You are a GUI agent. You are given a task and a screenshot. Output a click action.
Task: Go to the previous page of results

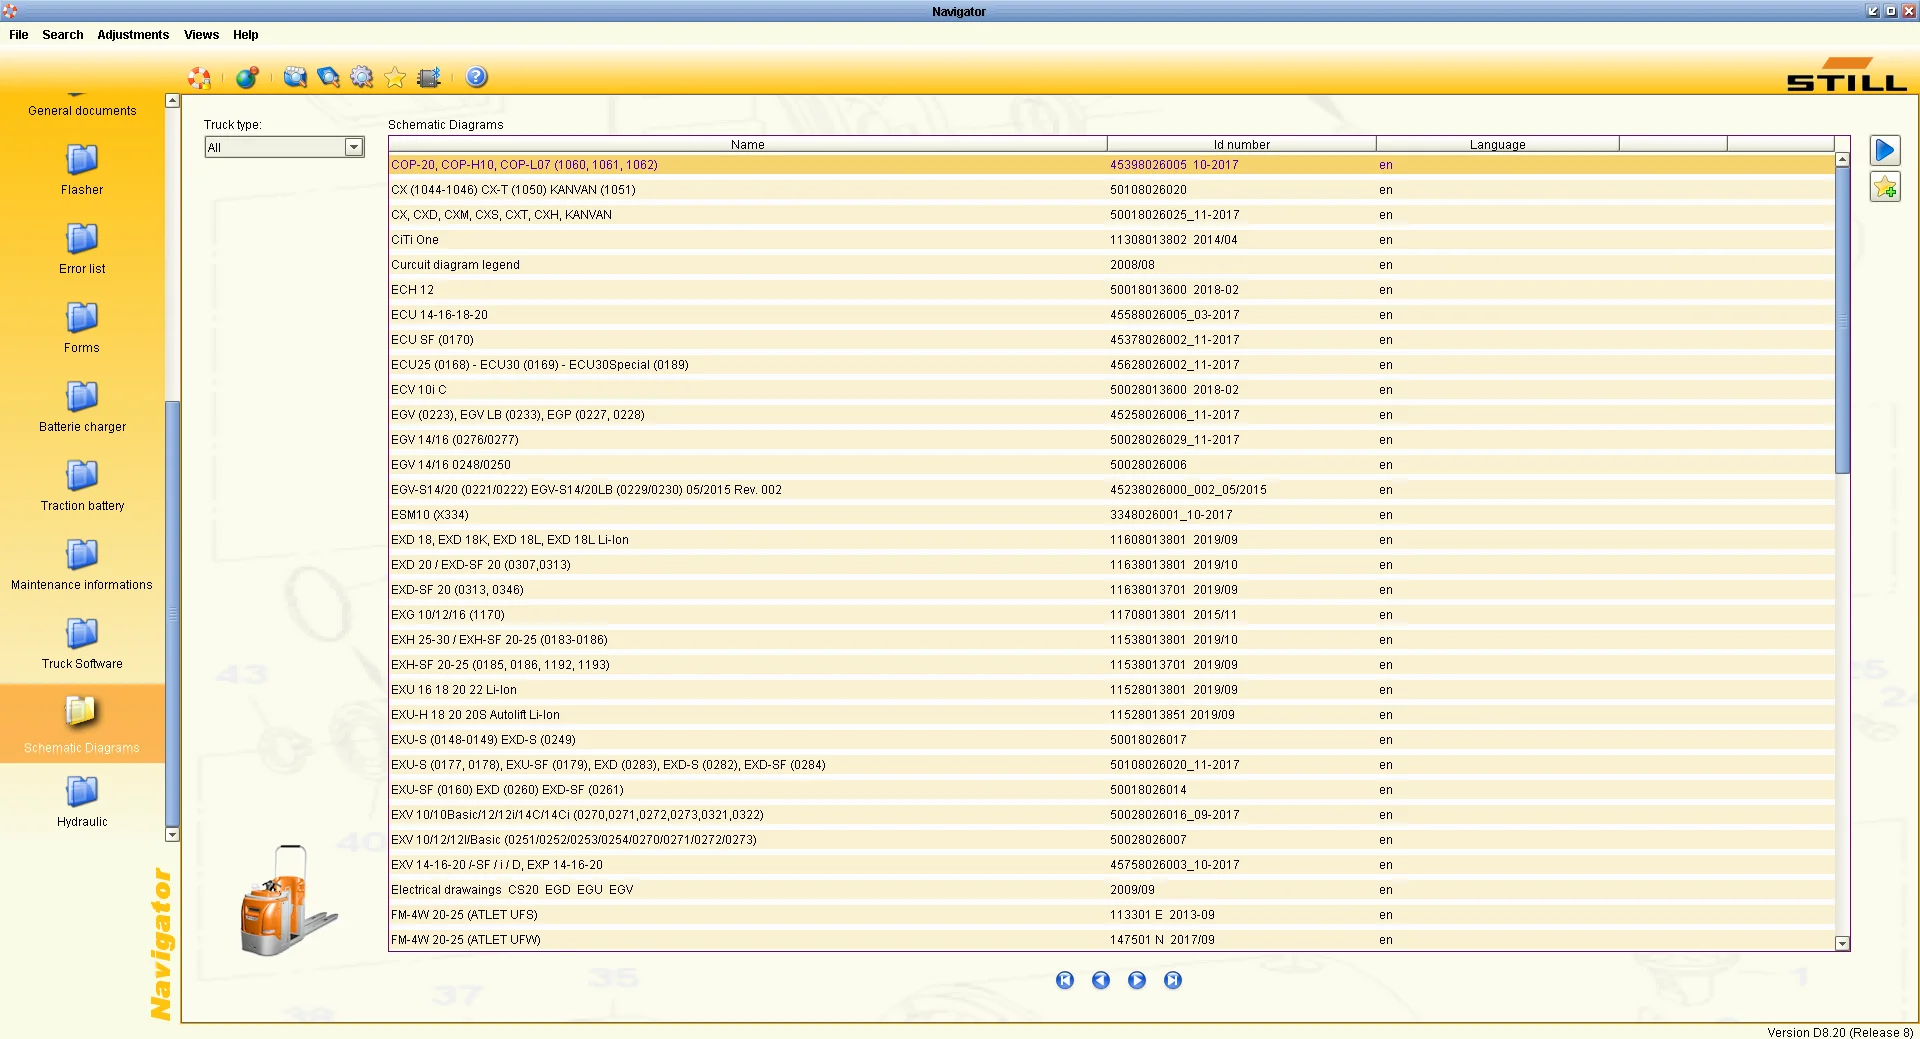click(x=1101, y=980)
